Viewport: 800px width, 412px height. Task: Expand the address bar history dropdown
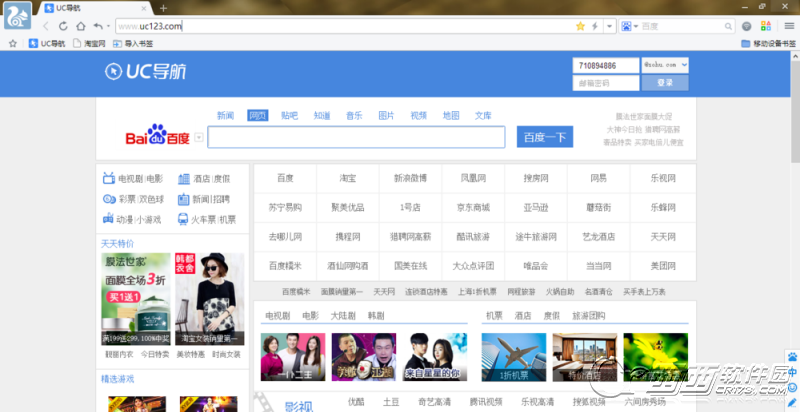609,26
